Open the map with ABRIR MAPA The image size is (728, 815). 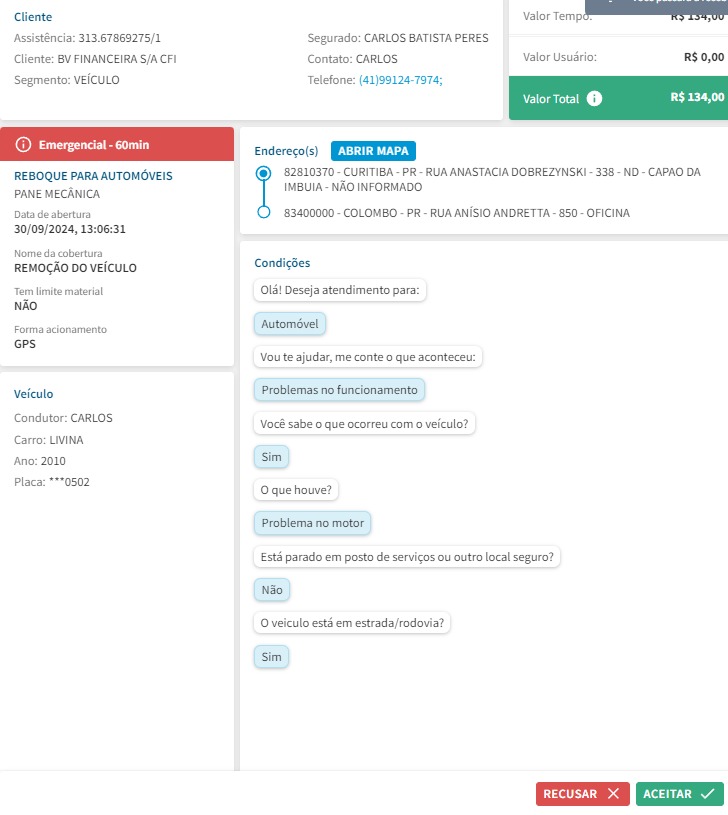[373, 151]
